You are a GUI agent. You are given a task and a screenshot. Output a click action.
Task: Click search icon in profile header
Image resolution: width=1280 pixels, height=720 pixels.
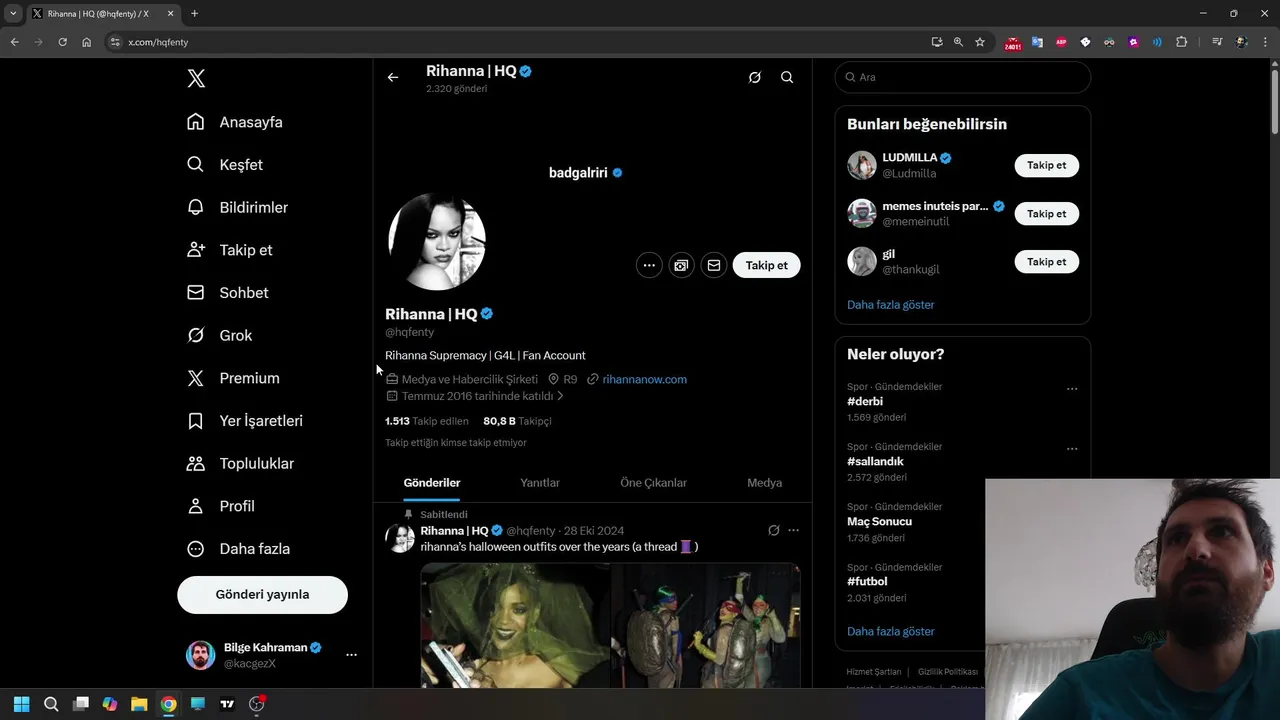coord(787,78)
